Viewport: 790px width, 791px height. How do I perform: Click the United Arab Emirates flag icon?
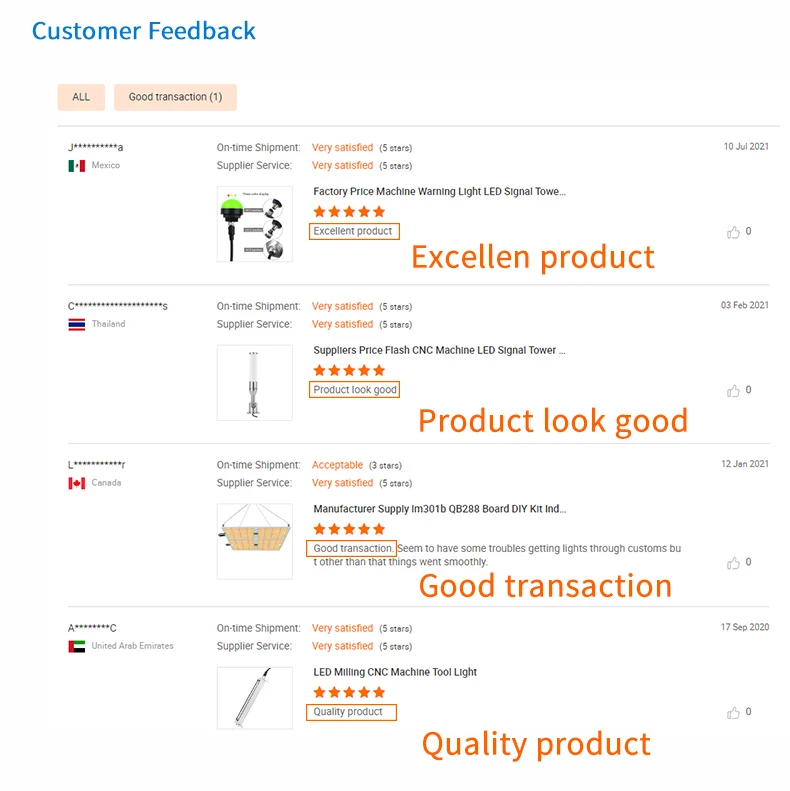pyautogui.click(x=77, y=646)
